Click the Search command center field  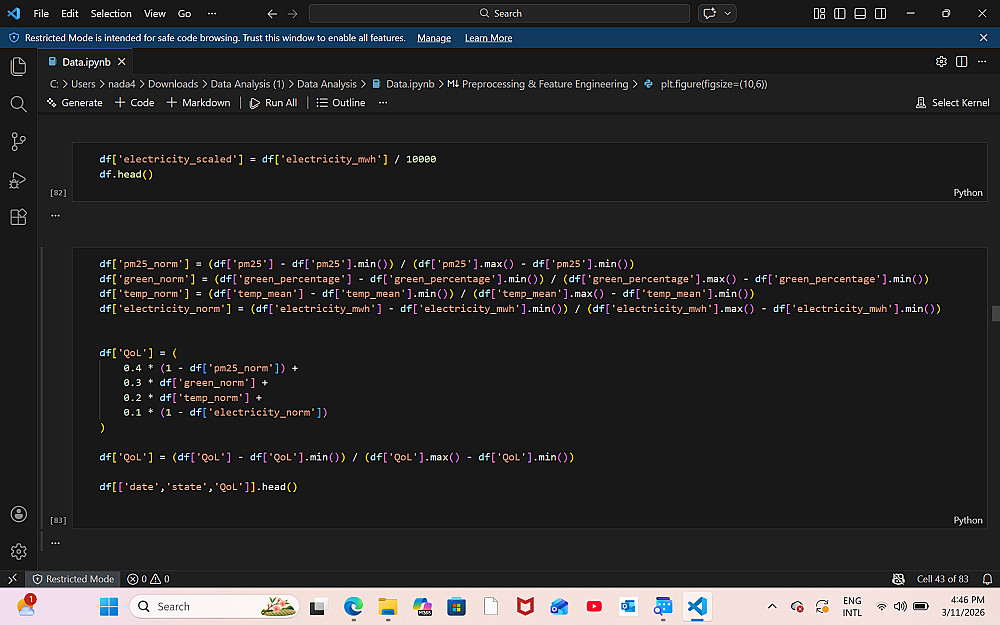point(499,13)
